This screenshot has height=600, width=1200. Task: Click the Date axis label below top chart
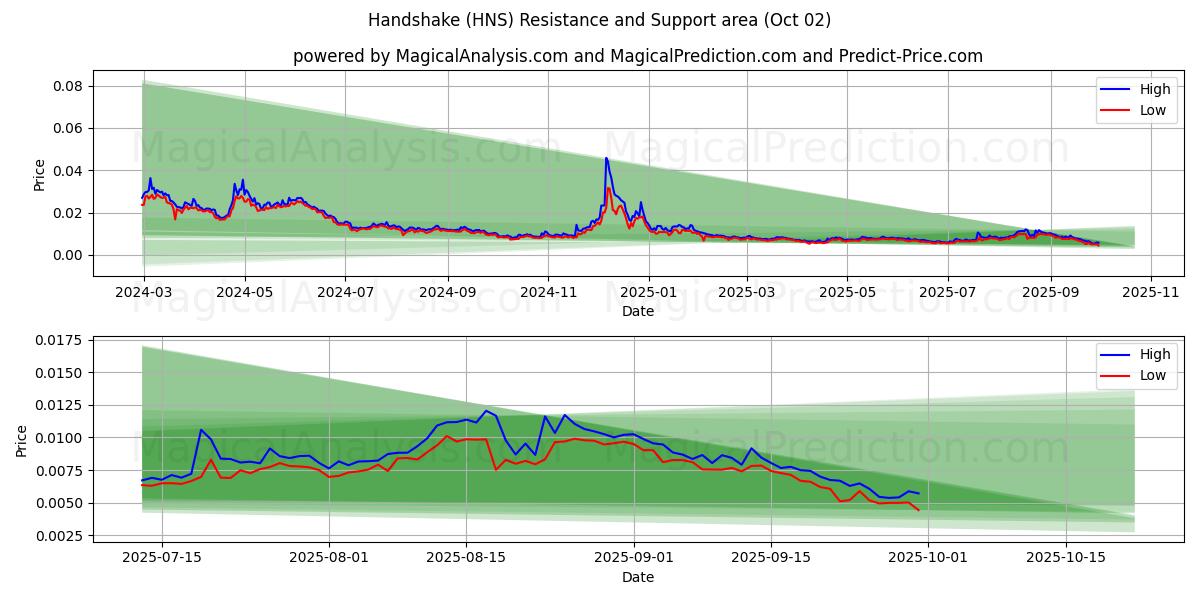tap(637, 311)
